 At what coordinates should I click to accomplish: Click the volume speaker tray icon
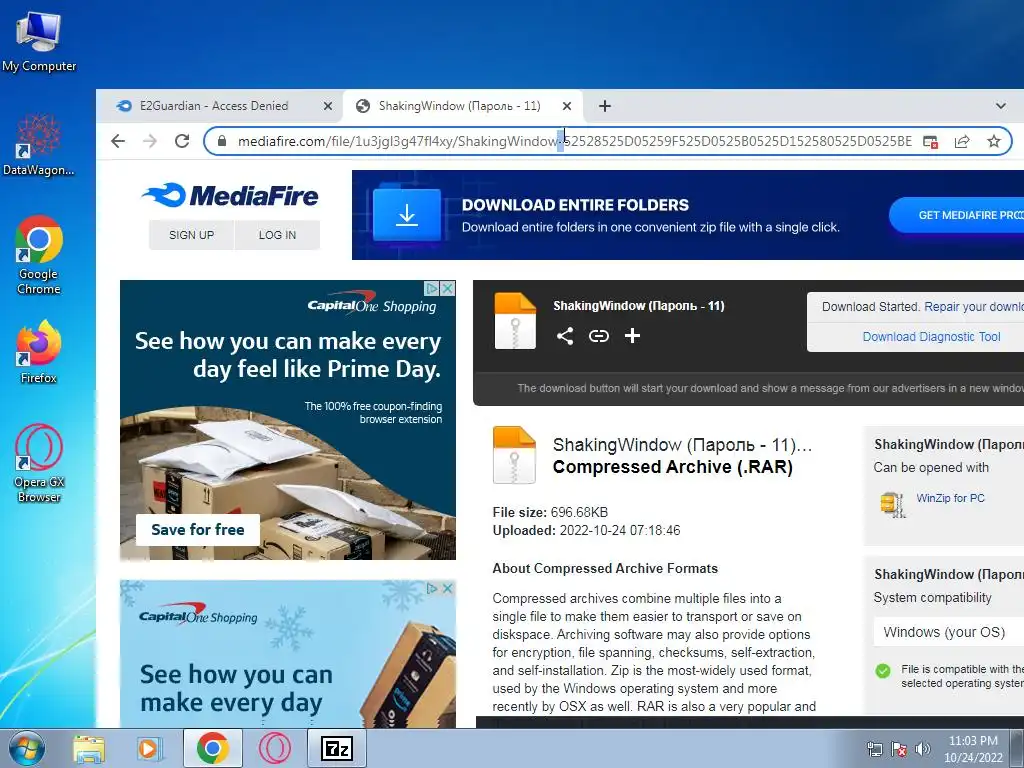tap(922, 749)
